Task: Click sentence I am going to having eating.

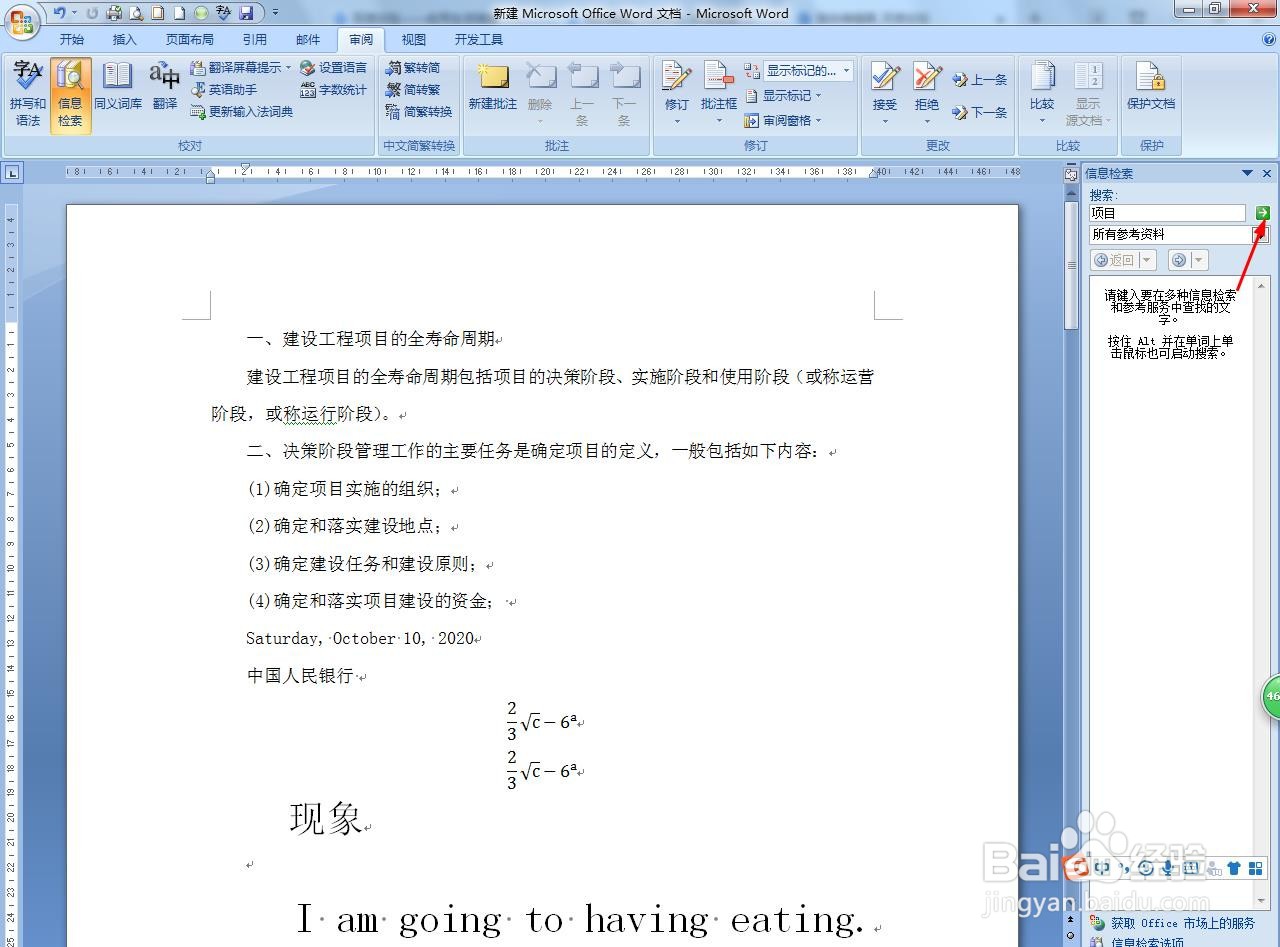Action: point(580,919)
